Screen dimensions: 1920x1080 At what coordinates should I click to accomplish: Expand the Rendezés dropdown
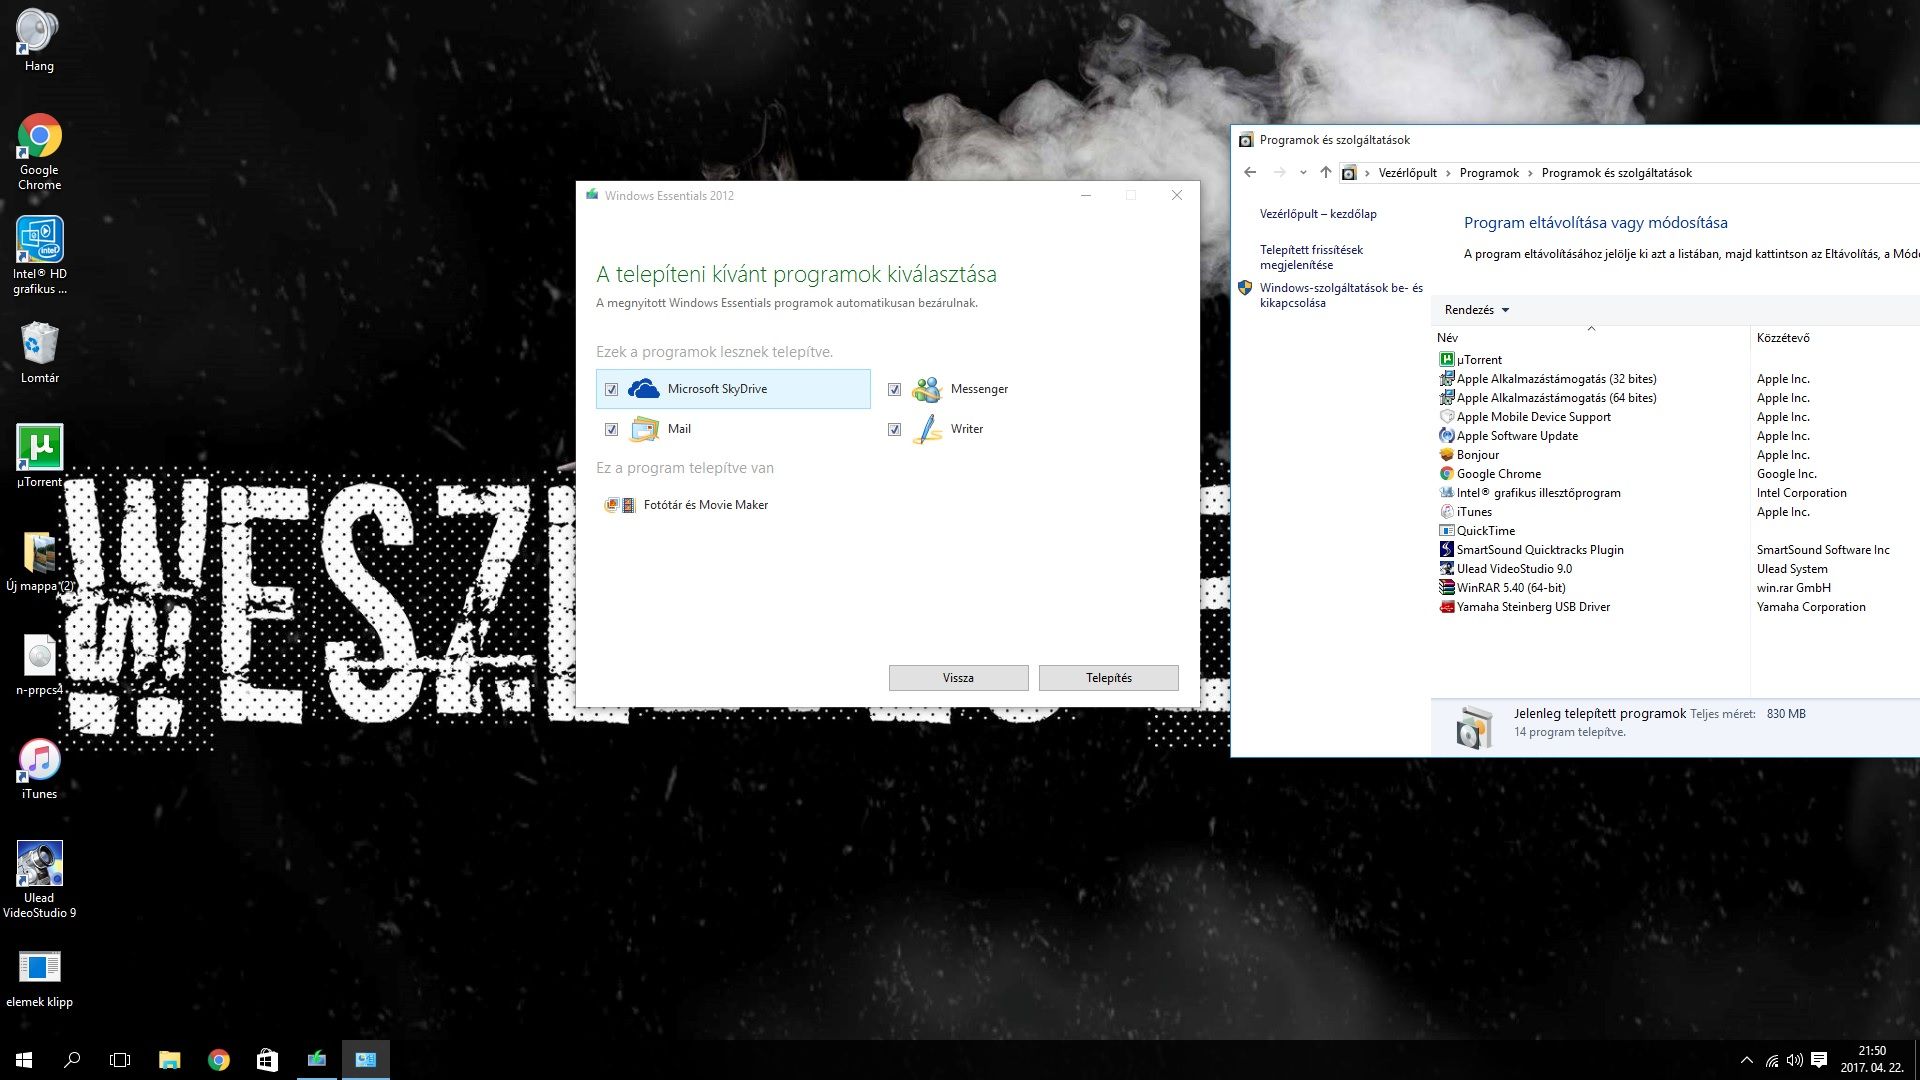pos(1476,310)
